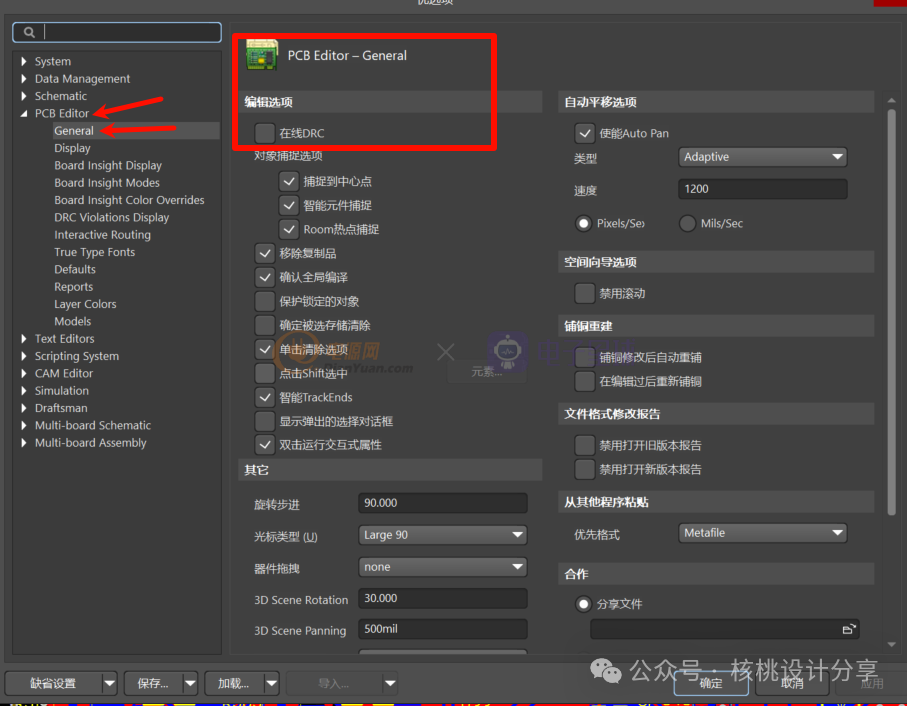The image size is (907, 706).
Task: Click the search magnifier icon
Action: click(29, 32)
